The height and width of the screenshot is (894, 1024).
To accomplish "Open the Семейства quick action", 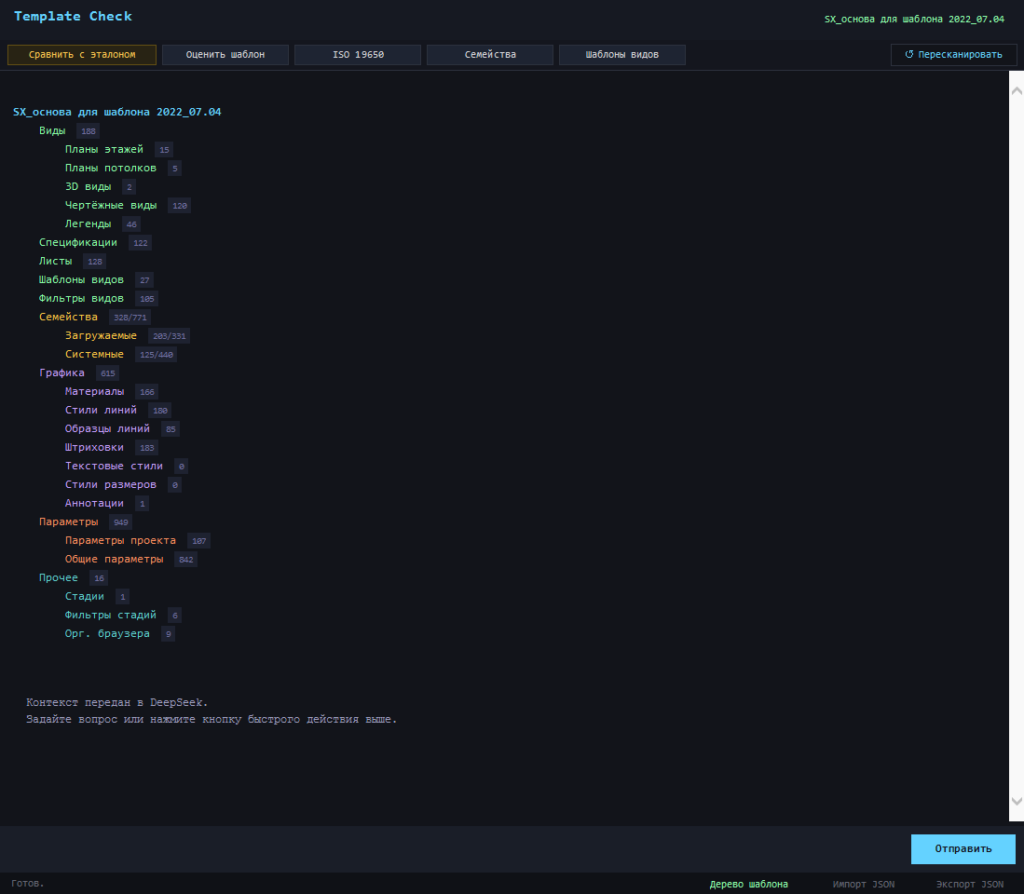I will (490, 55).
